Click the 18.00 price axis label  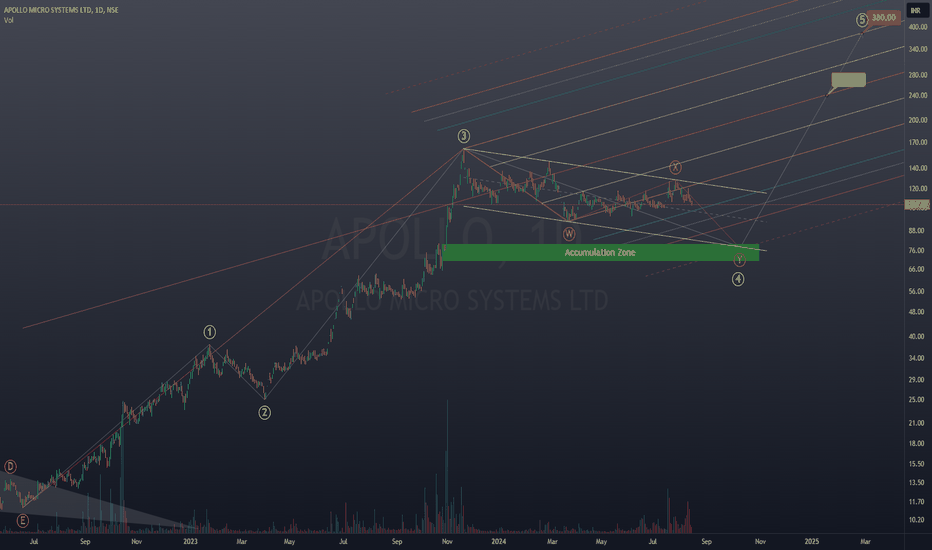pyautogui.click(x=916, y=444)
